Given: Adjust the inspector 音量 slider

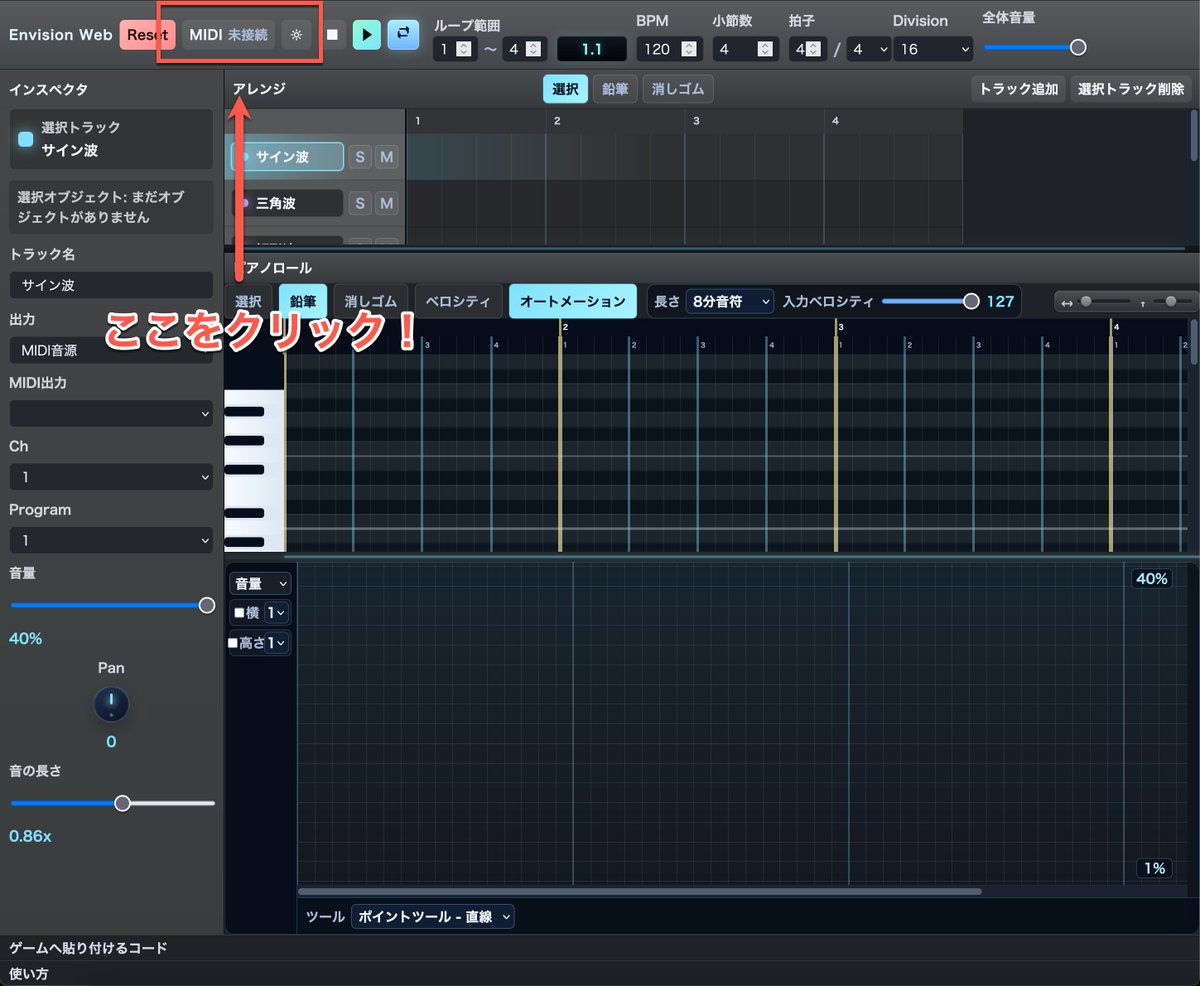Looking at the screenshot, I should 112,605.
